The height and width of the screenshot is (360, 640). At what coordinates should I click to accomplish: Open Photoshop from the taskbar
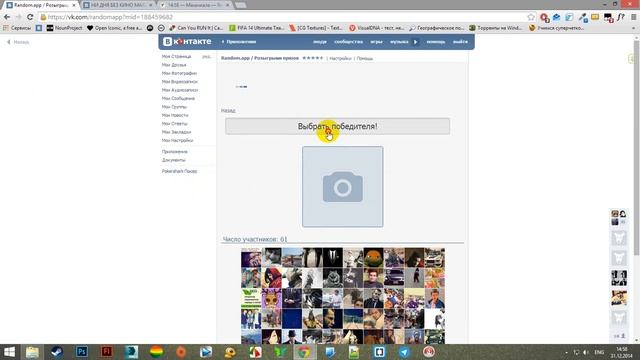(x=82, y=352)
